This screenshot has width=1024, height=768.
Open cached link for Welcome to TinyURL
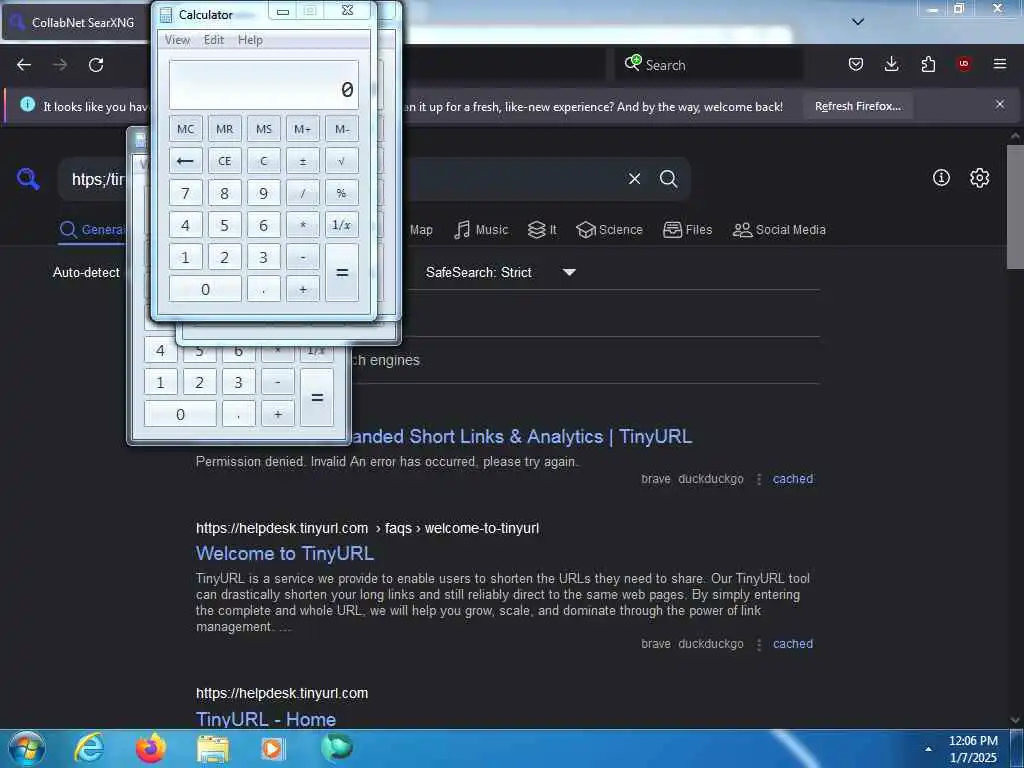[x=793, y=644]
